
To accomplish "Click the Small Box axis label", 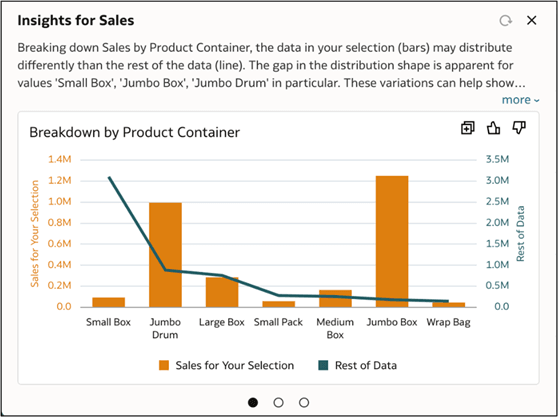I will coord(109,322).
